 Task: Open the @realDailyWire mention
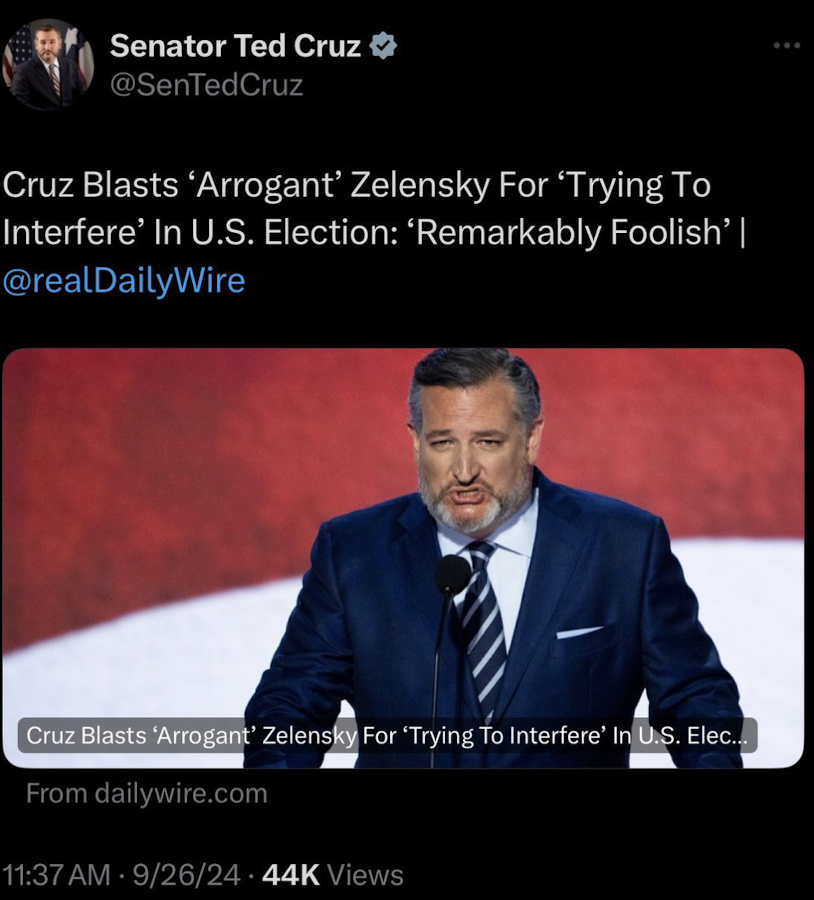pos(124,280)
